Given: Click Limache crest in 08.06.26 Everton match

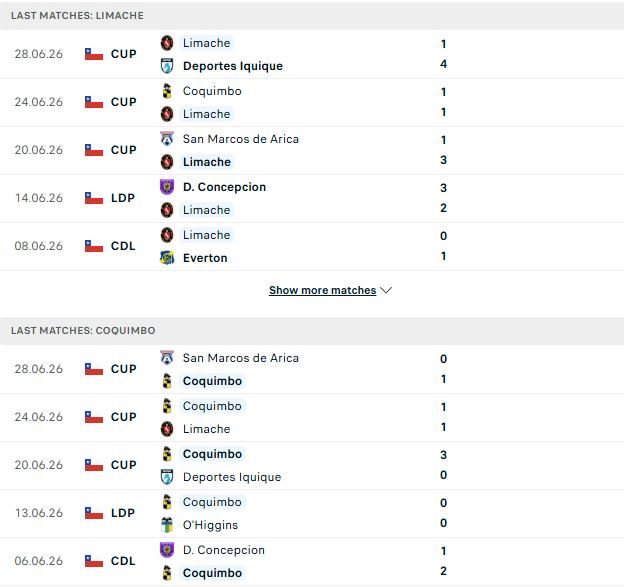Looking at the screenshot, I should point(167,235).
